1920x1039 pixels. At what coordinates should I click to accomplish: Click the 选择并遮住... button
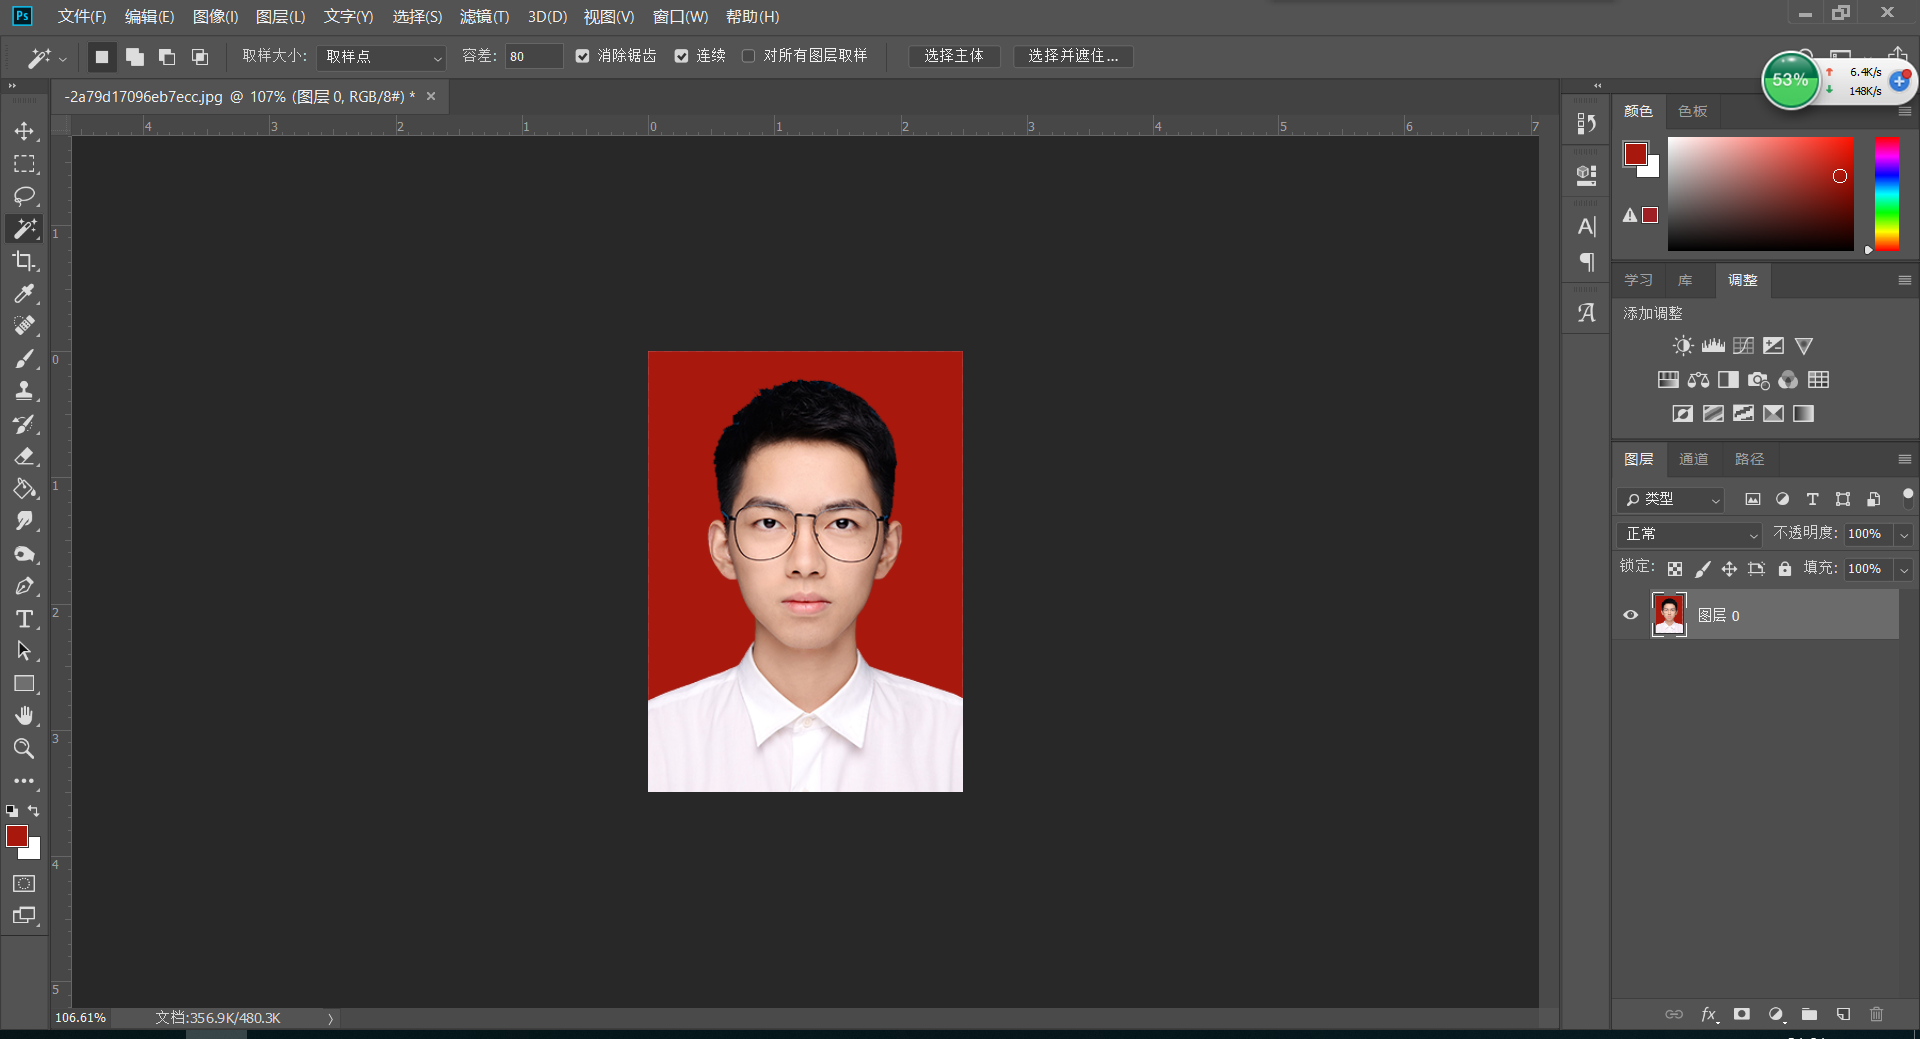pos(1073,56)
